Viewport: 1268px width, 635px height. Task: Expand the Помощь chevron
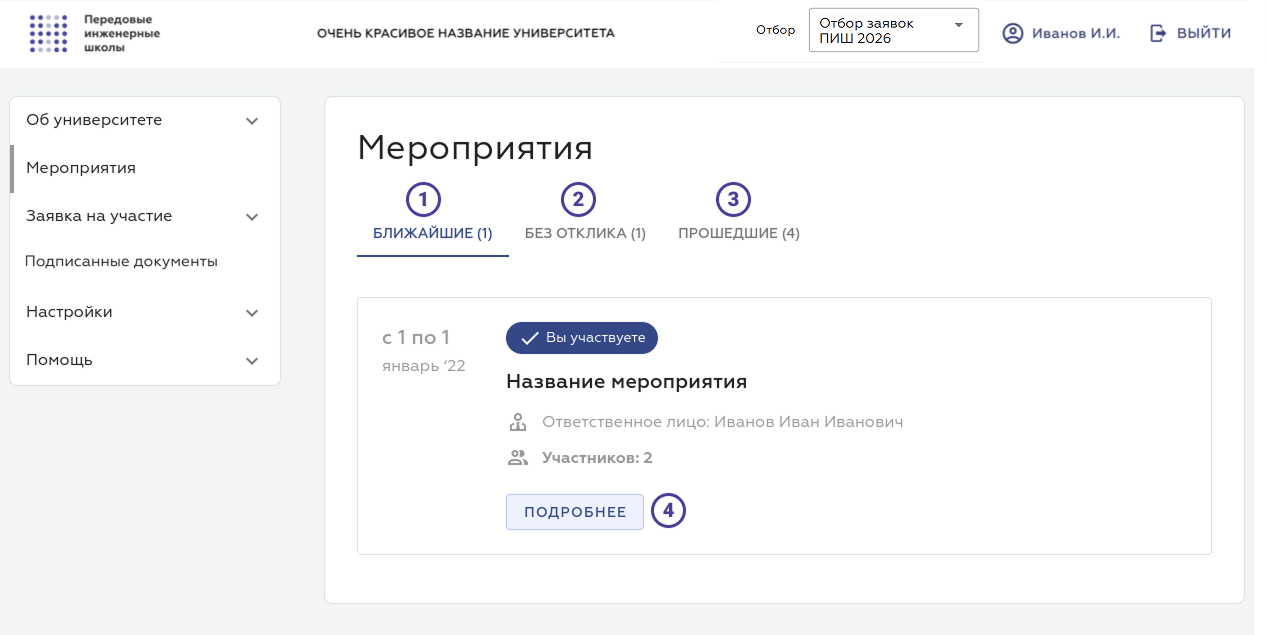(252, 361)
